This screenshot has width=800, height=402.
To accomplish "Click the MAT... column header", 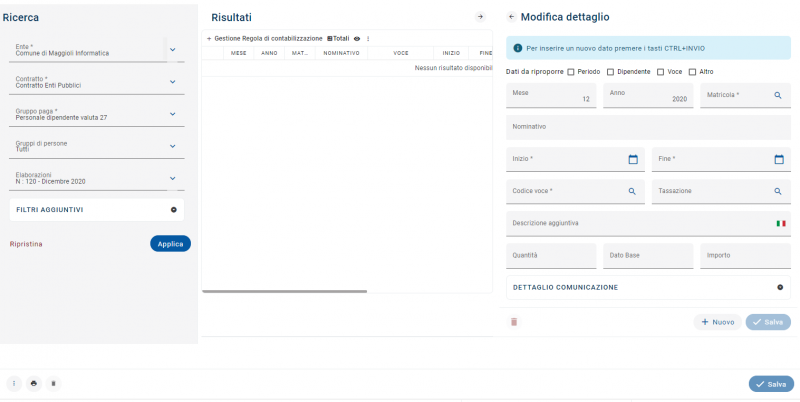I will (300, 53).
